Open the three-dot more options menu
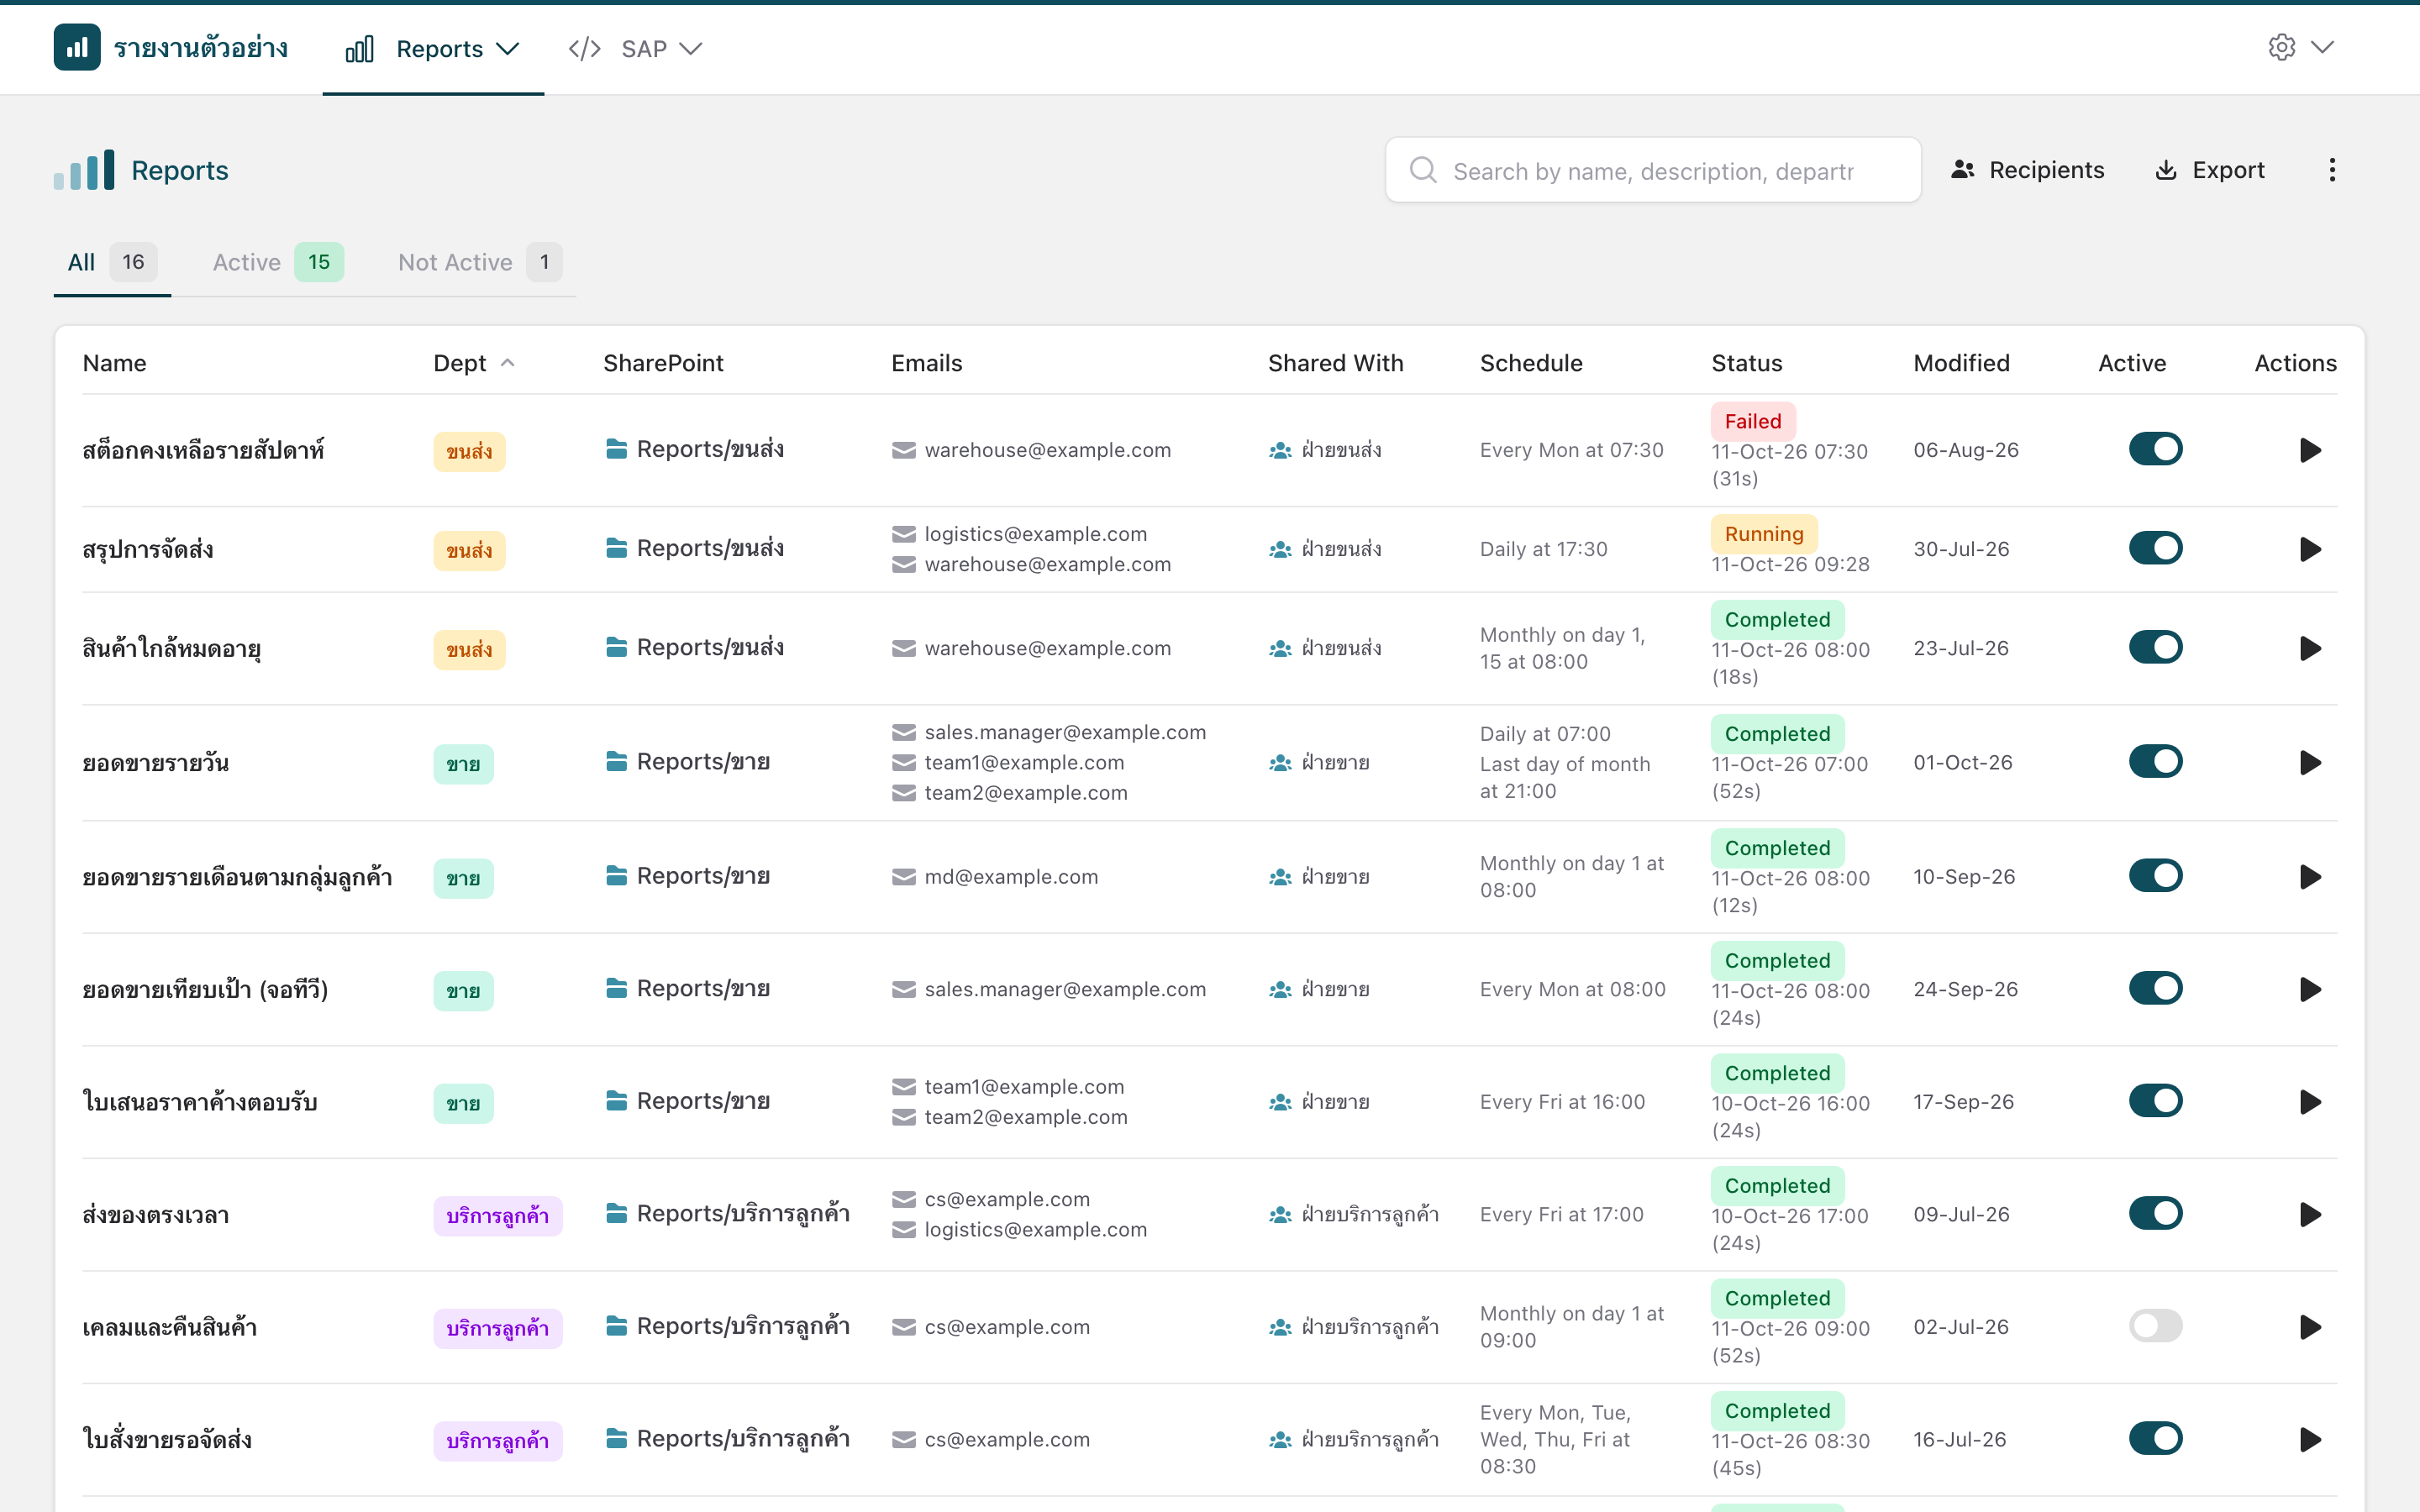Screen dimensions: 2420x1512 pos(2332,170)
